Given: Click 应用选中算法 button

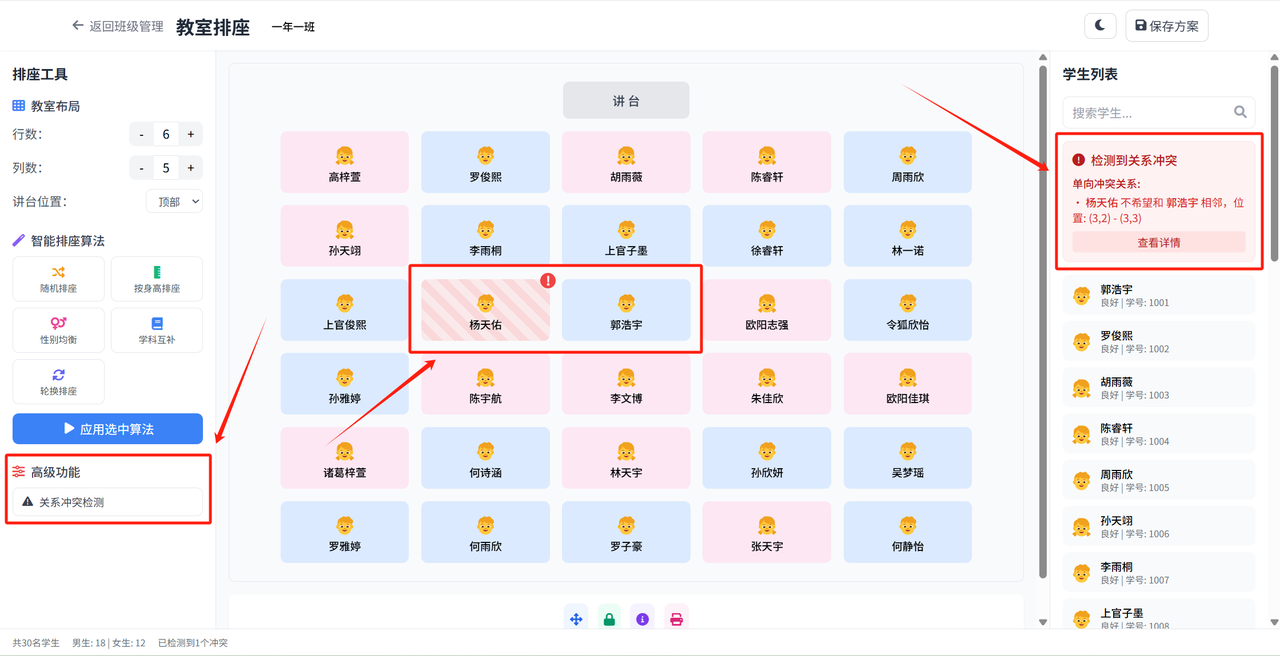Looking at the screenshot, I should pos(108,429).
